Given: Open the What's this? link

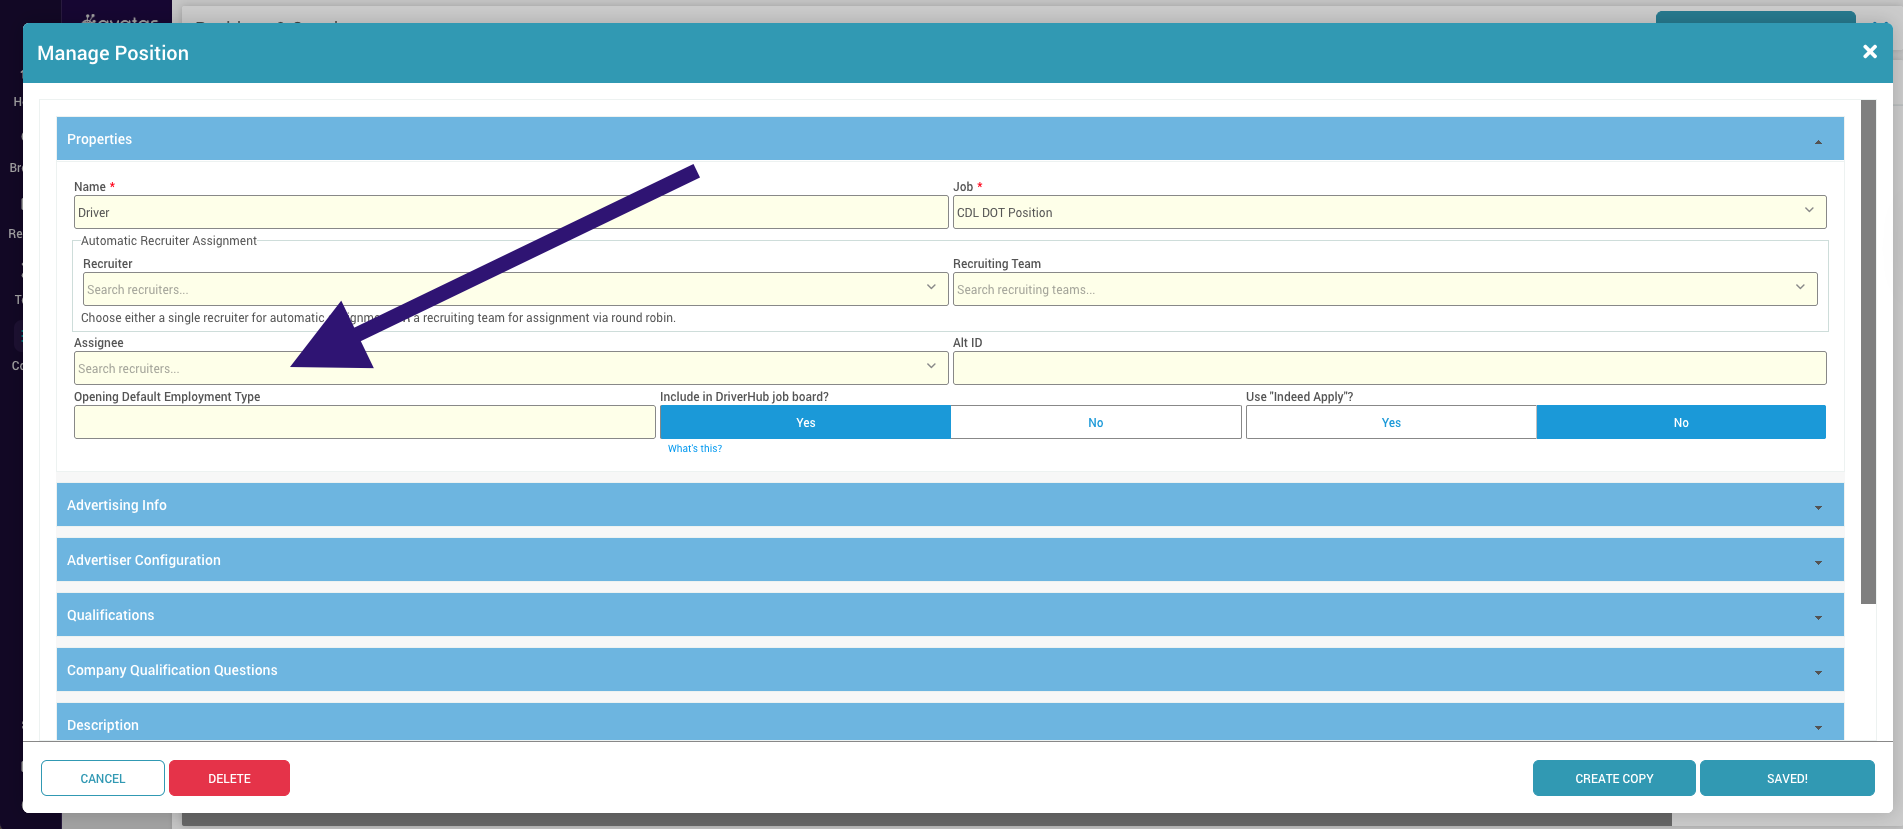Looking at the screenshot, I should click(694, 449).
